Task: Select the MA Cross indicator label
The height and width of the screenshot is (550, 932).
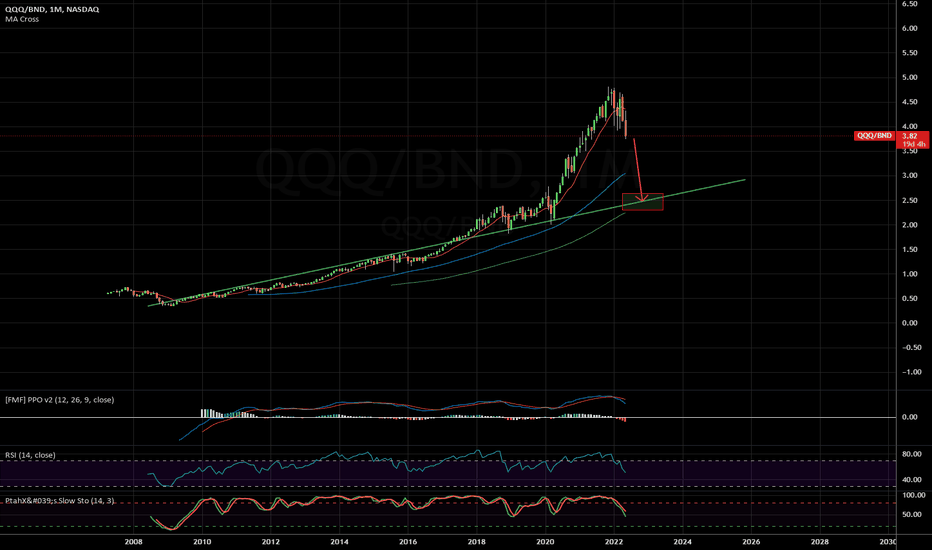Action: (x=22, y=19)
